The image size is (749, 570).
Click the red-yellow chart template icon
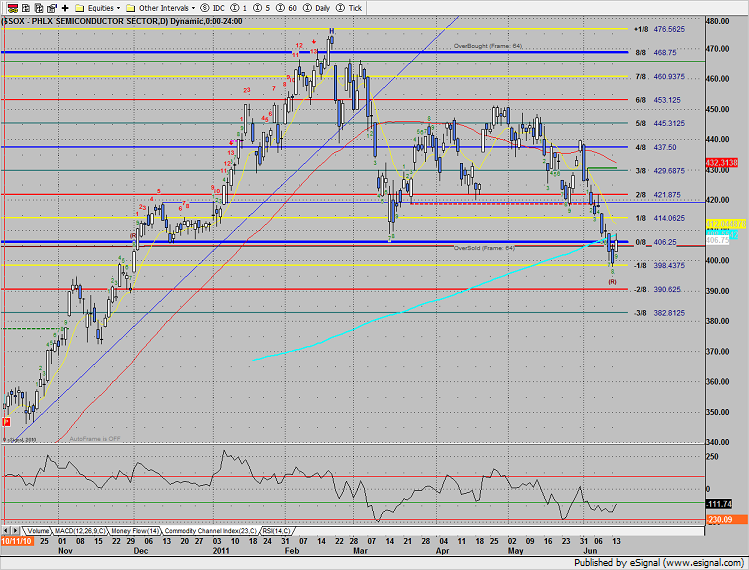click(12, 8)
